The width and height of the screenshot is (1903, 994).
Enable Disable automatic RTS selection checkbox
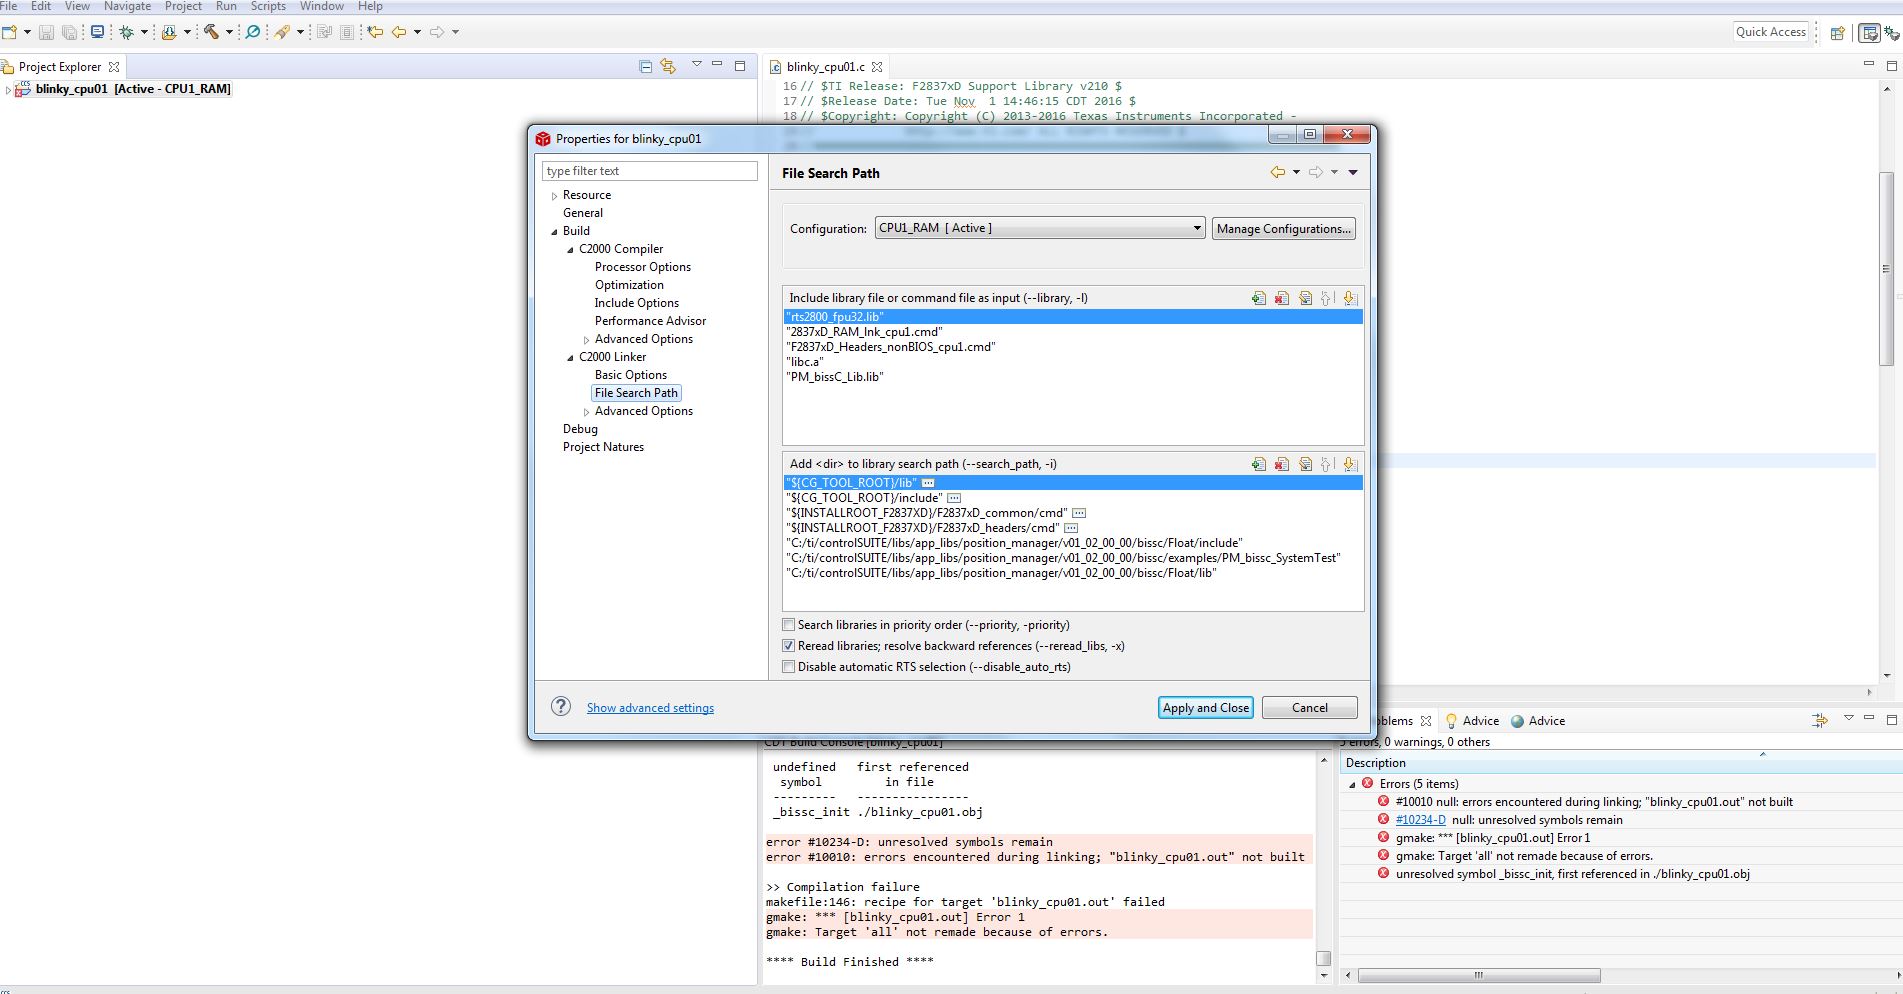pyautogui.click(x=789, y=667)
